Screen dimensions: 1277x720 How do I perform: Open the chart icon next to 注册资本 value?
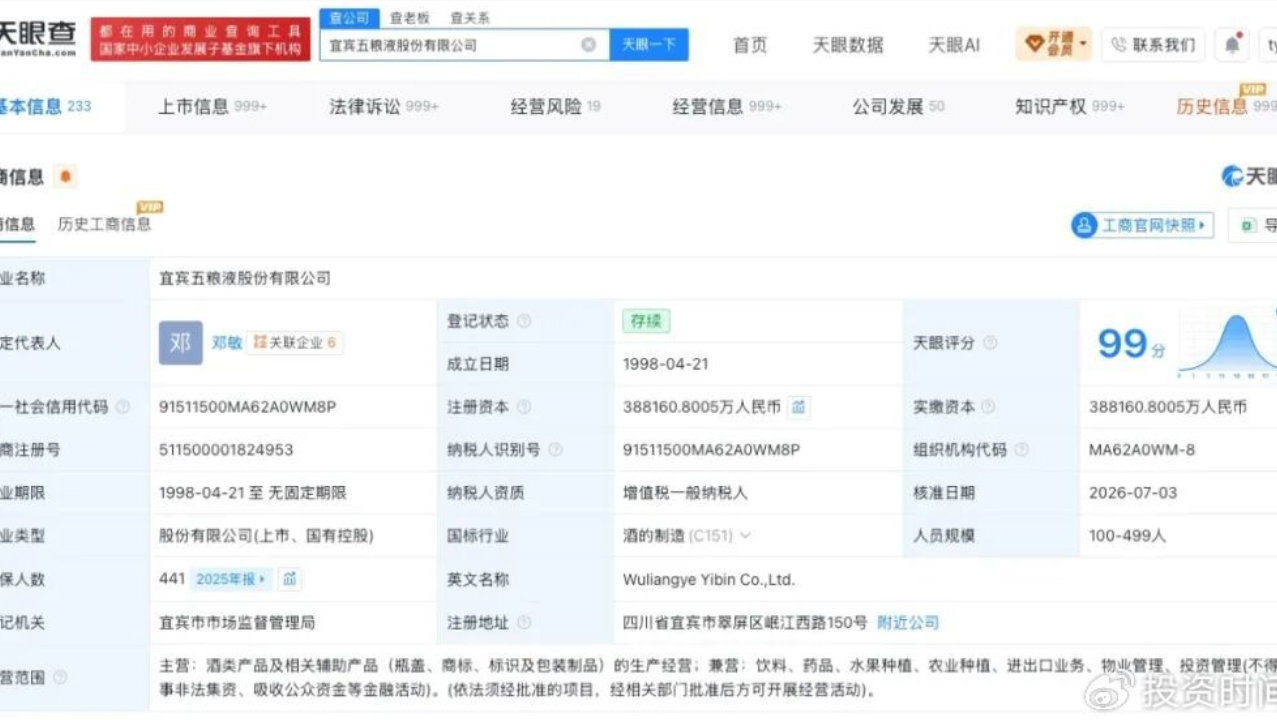(798, 407)
